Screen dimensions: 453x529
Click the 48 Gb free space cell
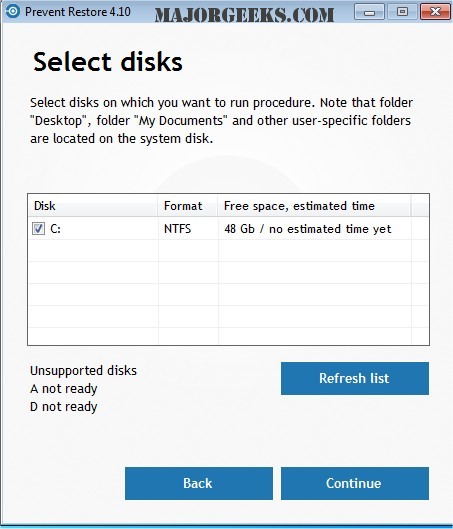click(x=308, y=229)
